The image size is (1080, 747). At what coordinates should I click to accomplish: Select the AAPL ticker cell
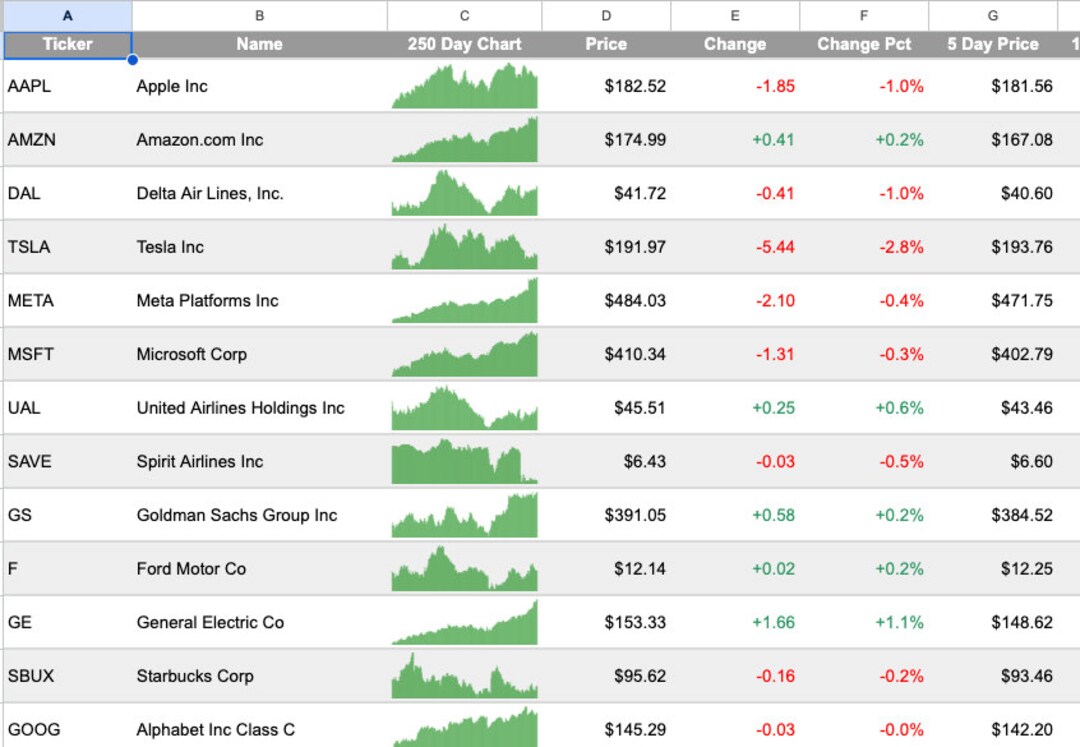[x=67, y=86]
